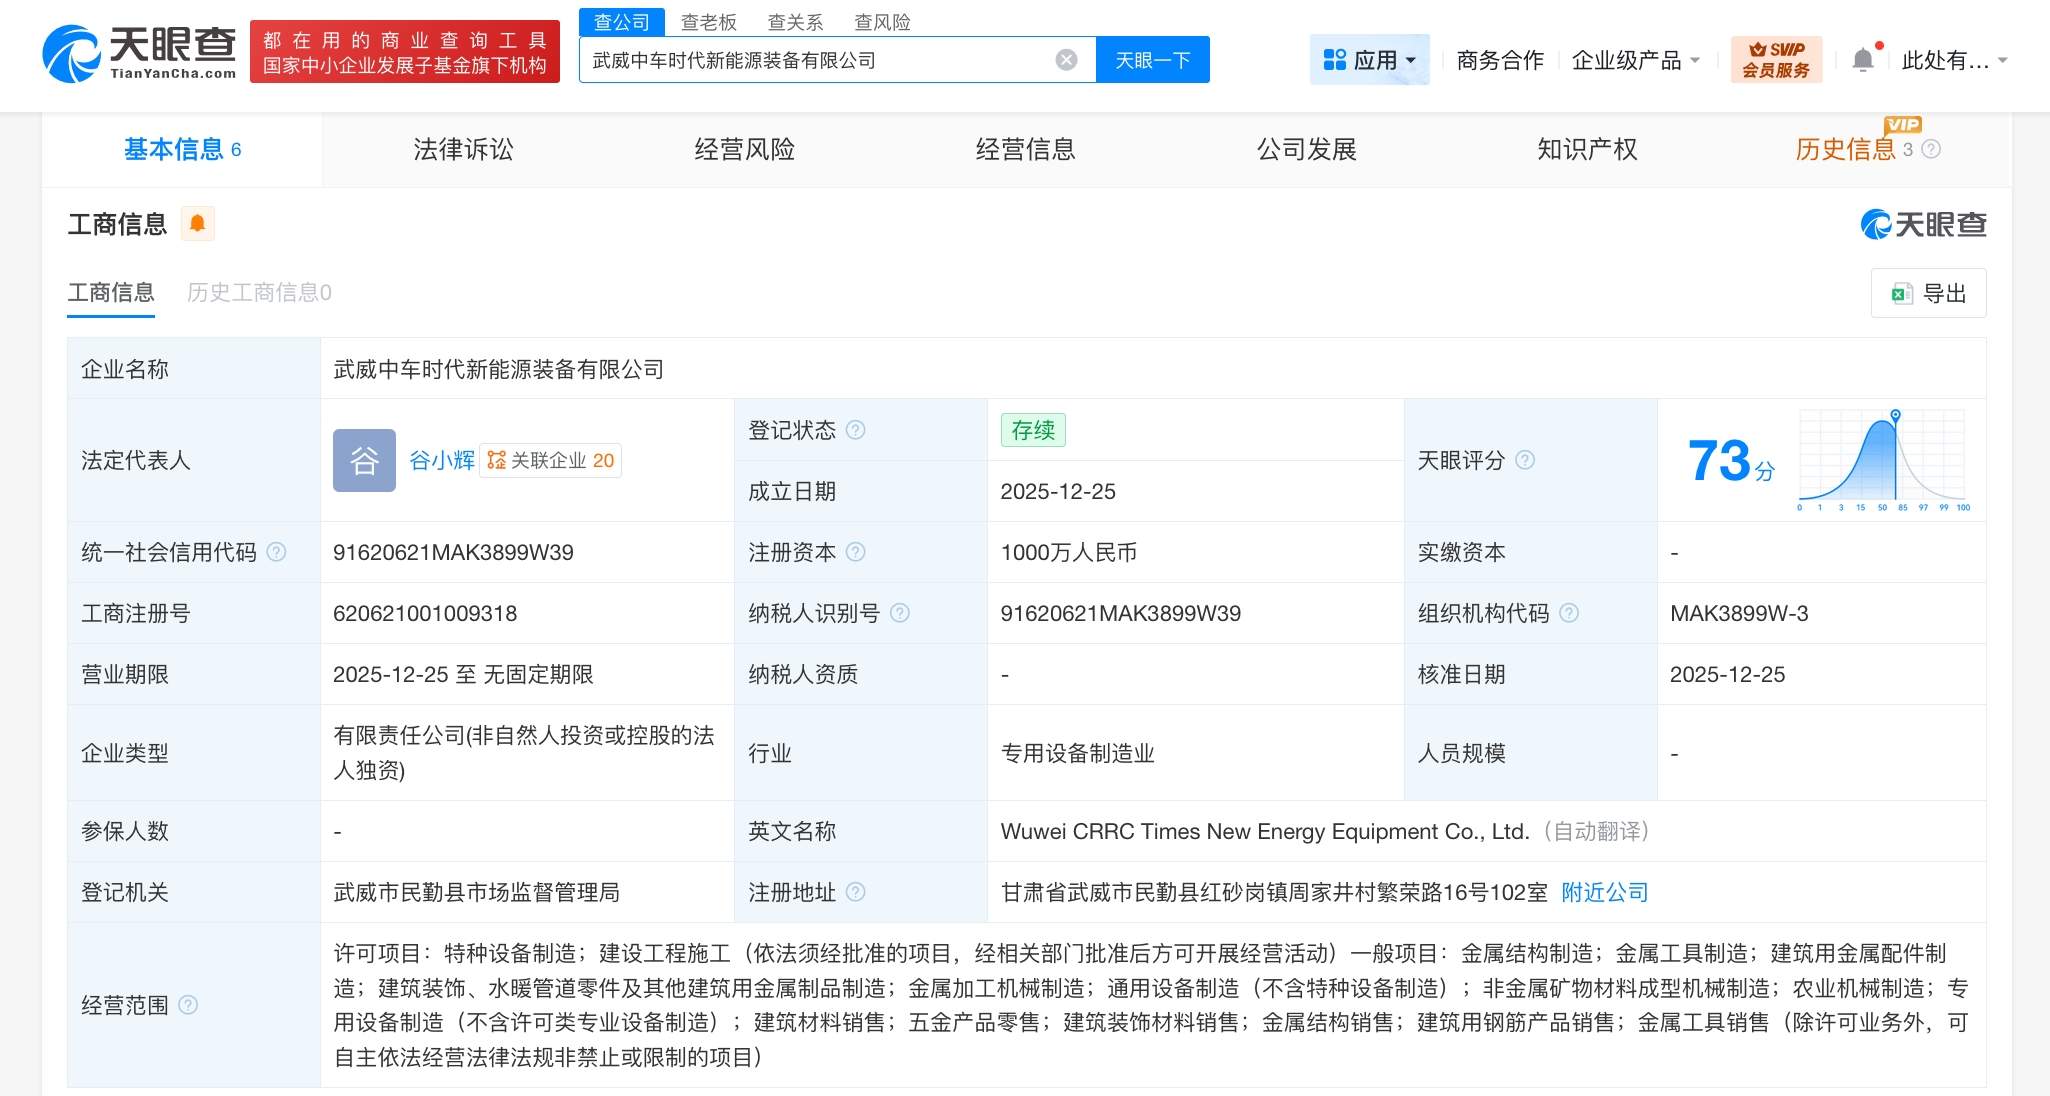Click the 天眼查 watermark logo in panel
2050x1096 pixels.
click(1922, 224)
